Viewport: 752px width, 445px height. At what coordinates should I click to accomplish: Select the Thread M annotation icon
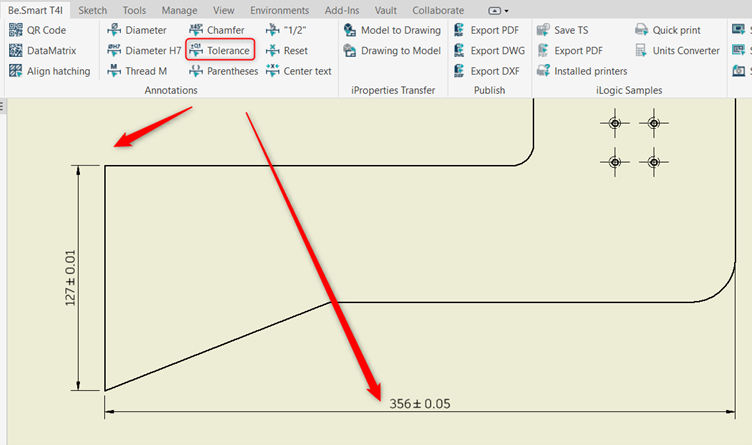click(114, 71)
